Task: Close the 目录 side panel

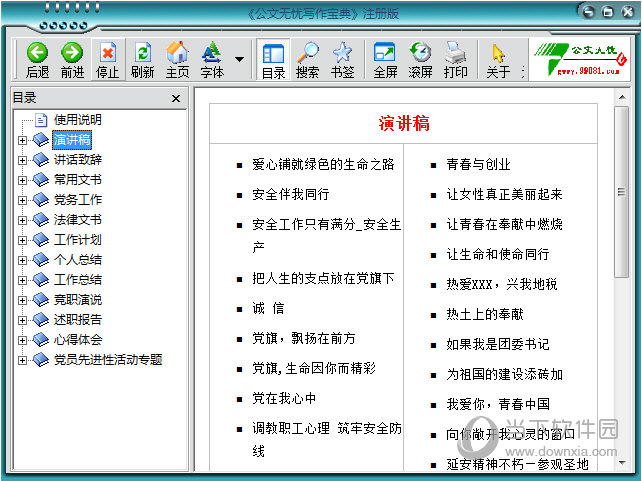Action: pyautogui.click(x=176, y=98)
